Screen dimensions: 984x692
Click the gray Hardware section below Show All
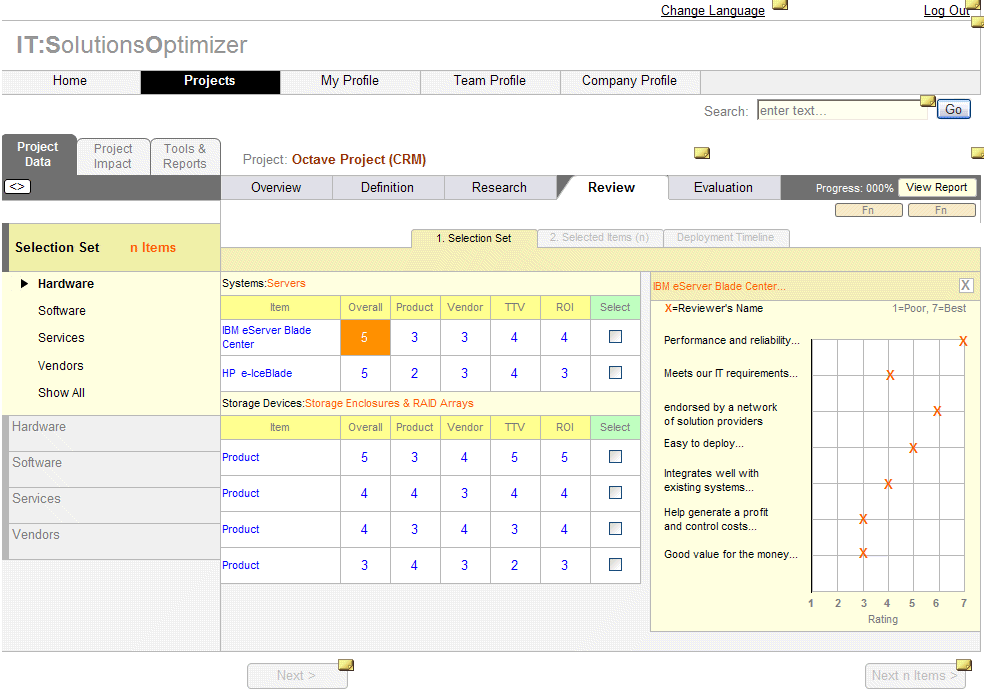pos(114,433)
